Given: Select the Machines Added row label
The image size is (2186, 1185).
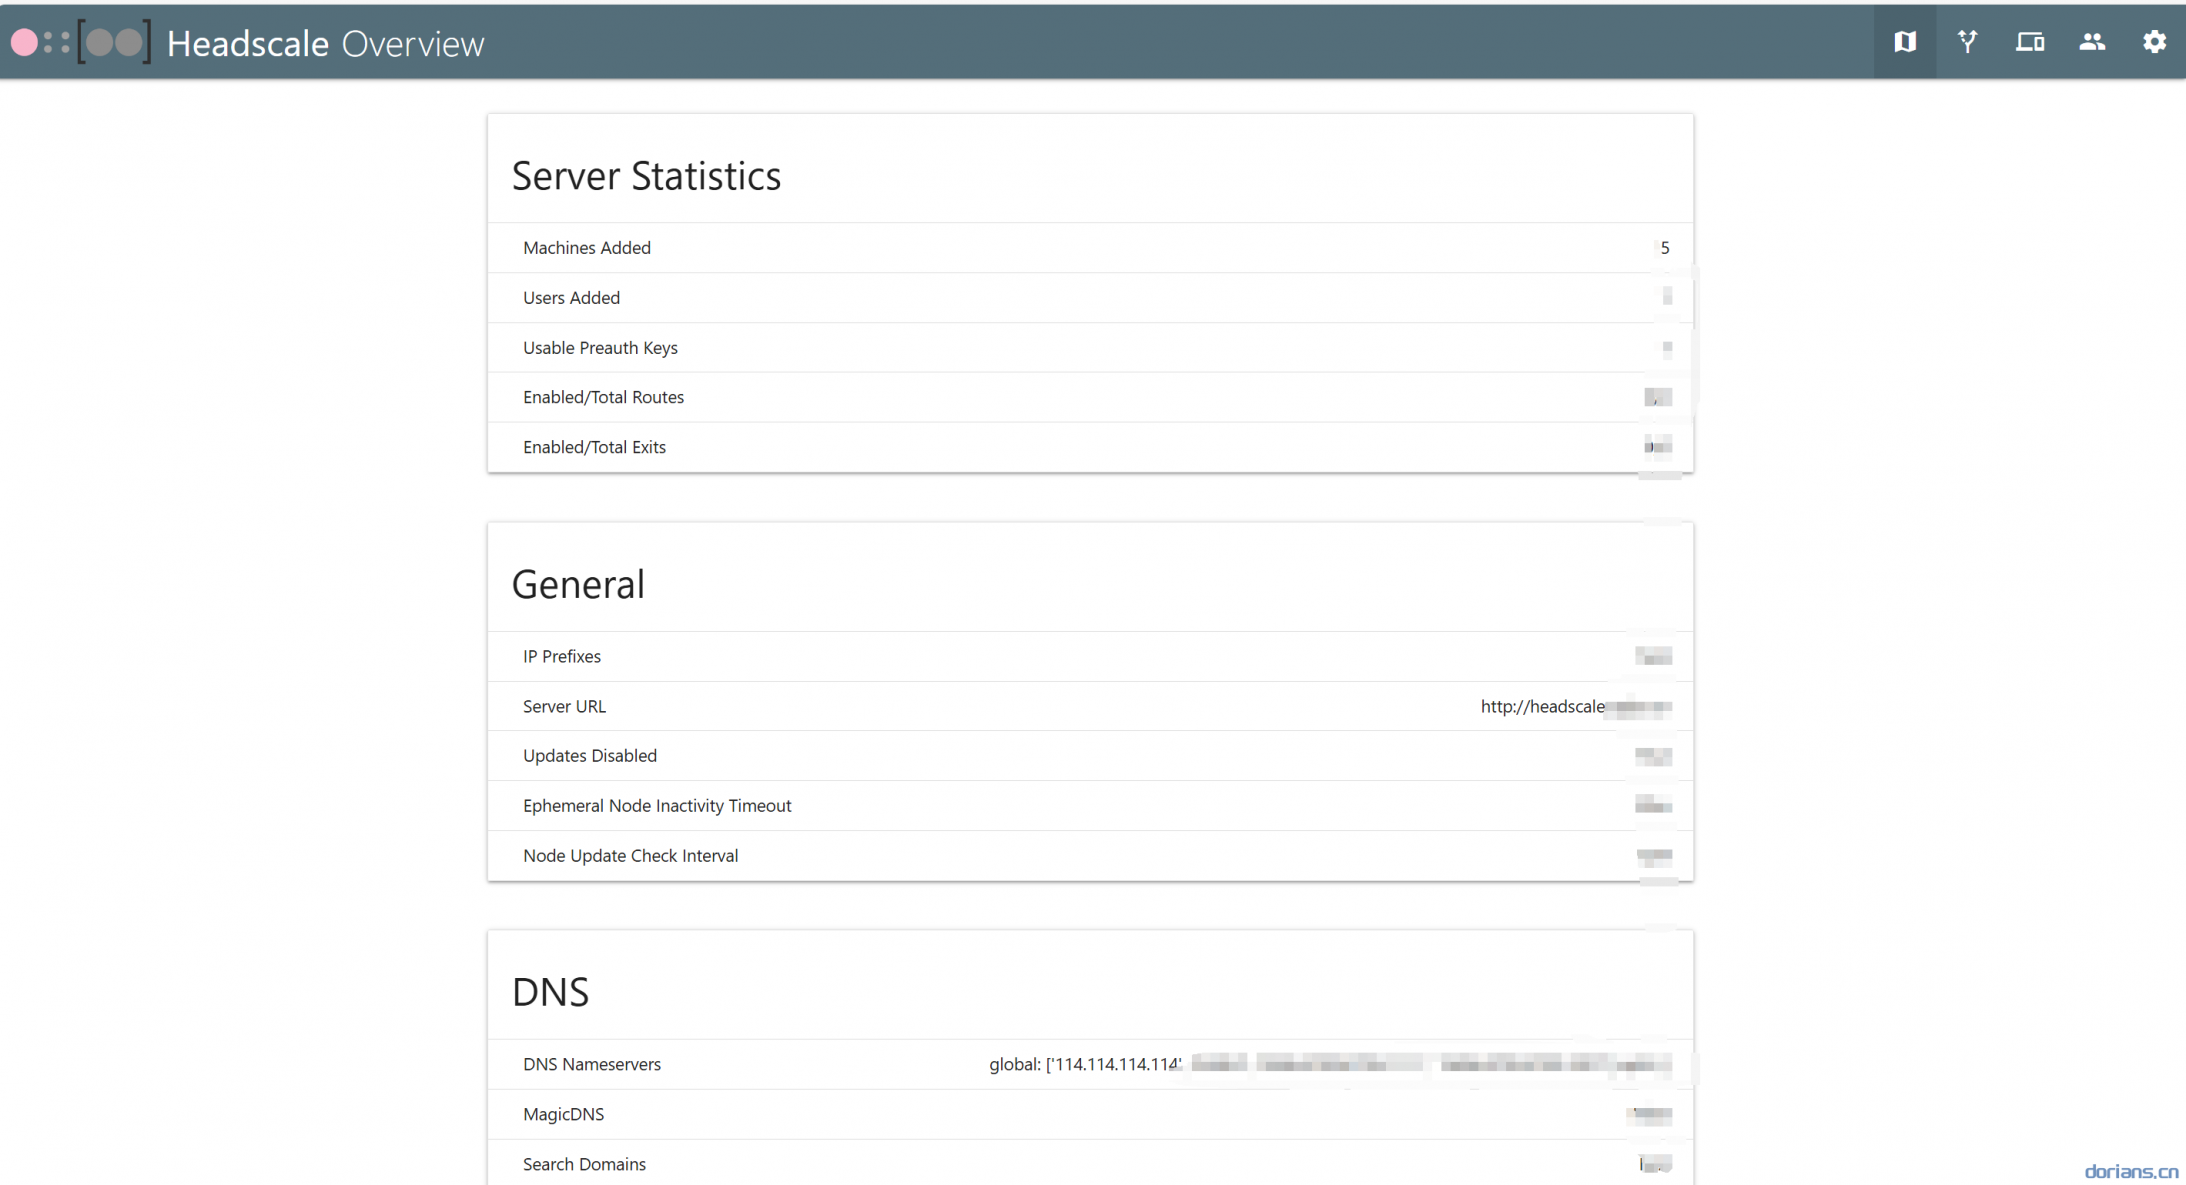Looking at the screenshot, I should tap(587, 248).
